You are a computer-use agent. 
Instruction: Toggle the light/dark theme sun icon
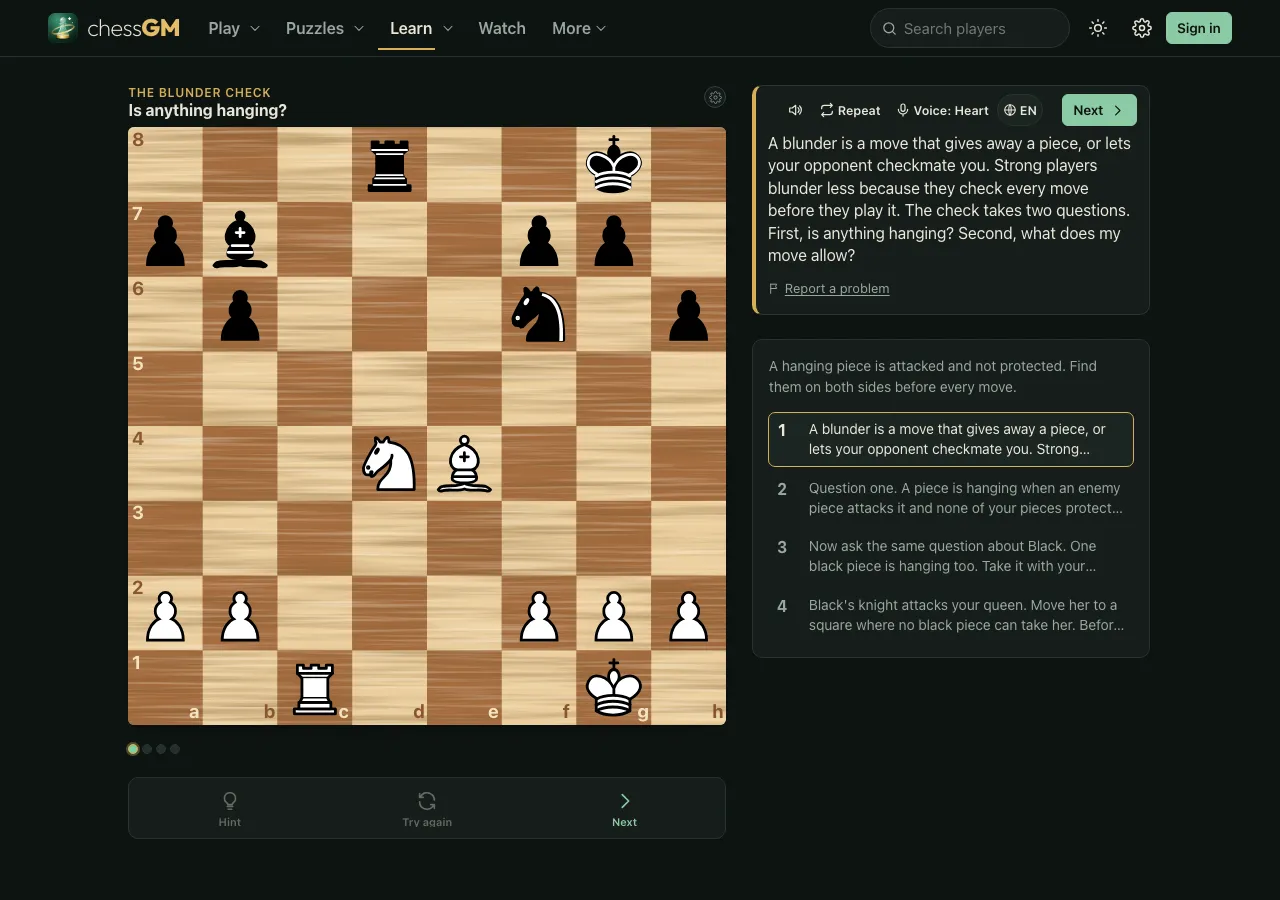[x=1098, y=28]
